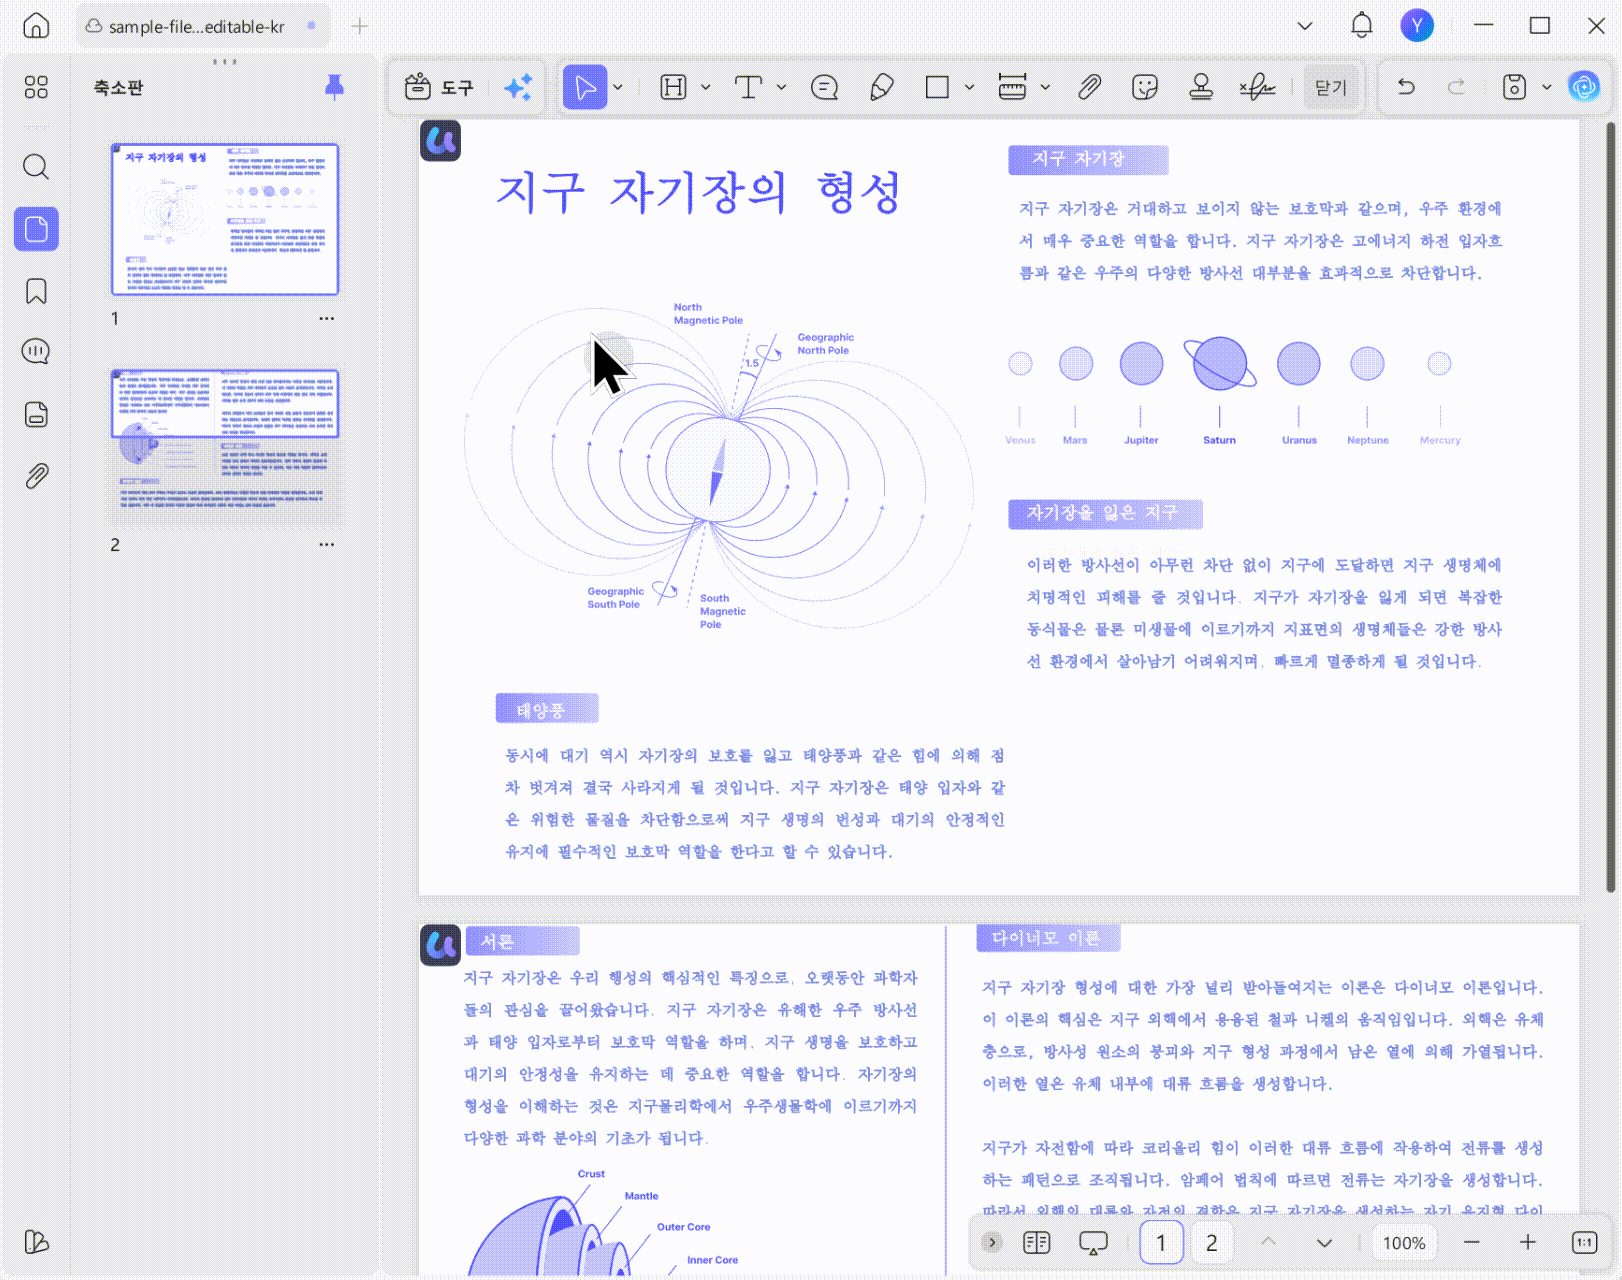Open the blue AI assistant icon
Screen dimensions: 1622x1280
click(1584, 88)
